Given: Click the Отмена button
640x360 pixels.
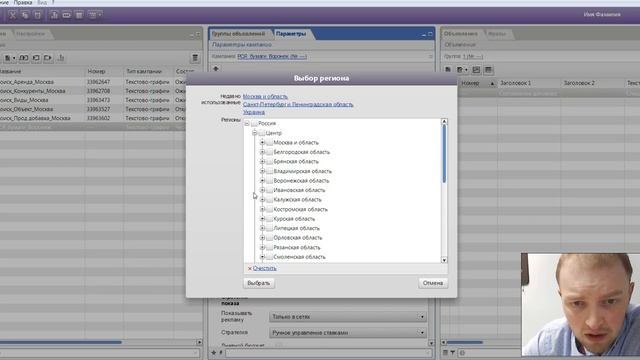Looking at the screenshot, I should 433,283.
